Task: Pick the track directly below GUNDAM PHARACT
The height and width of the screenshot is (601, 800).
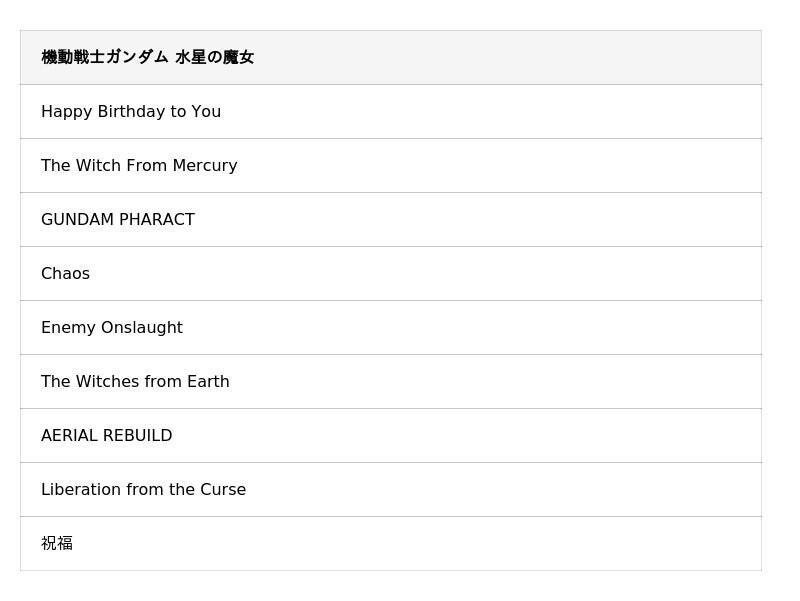Action: pos(66,274)
